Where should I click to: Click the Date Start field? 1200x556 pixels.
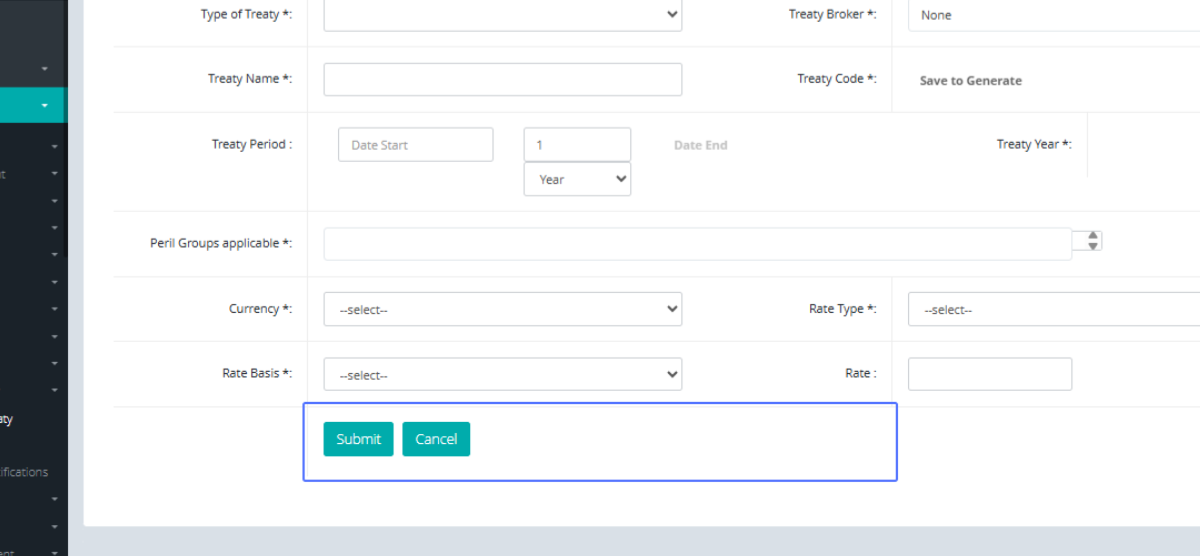pos(415,145)
